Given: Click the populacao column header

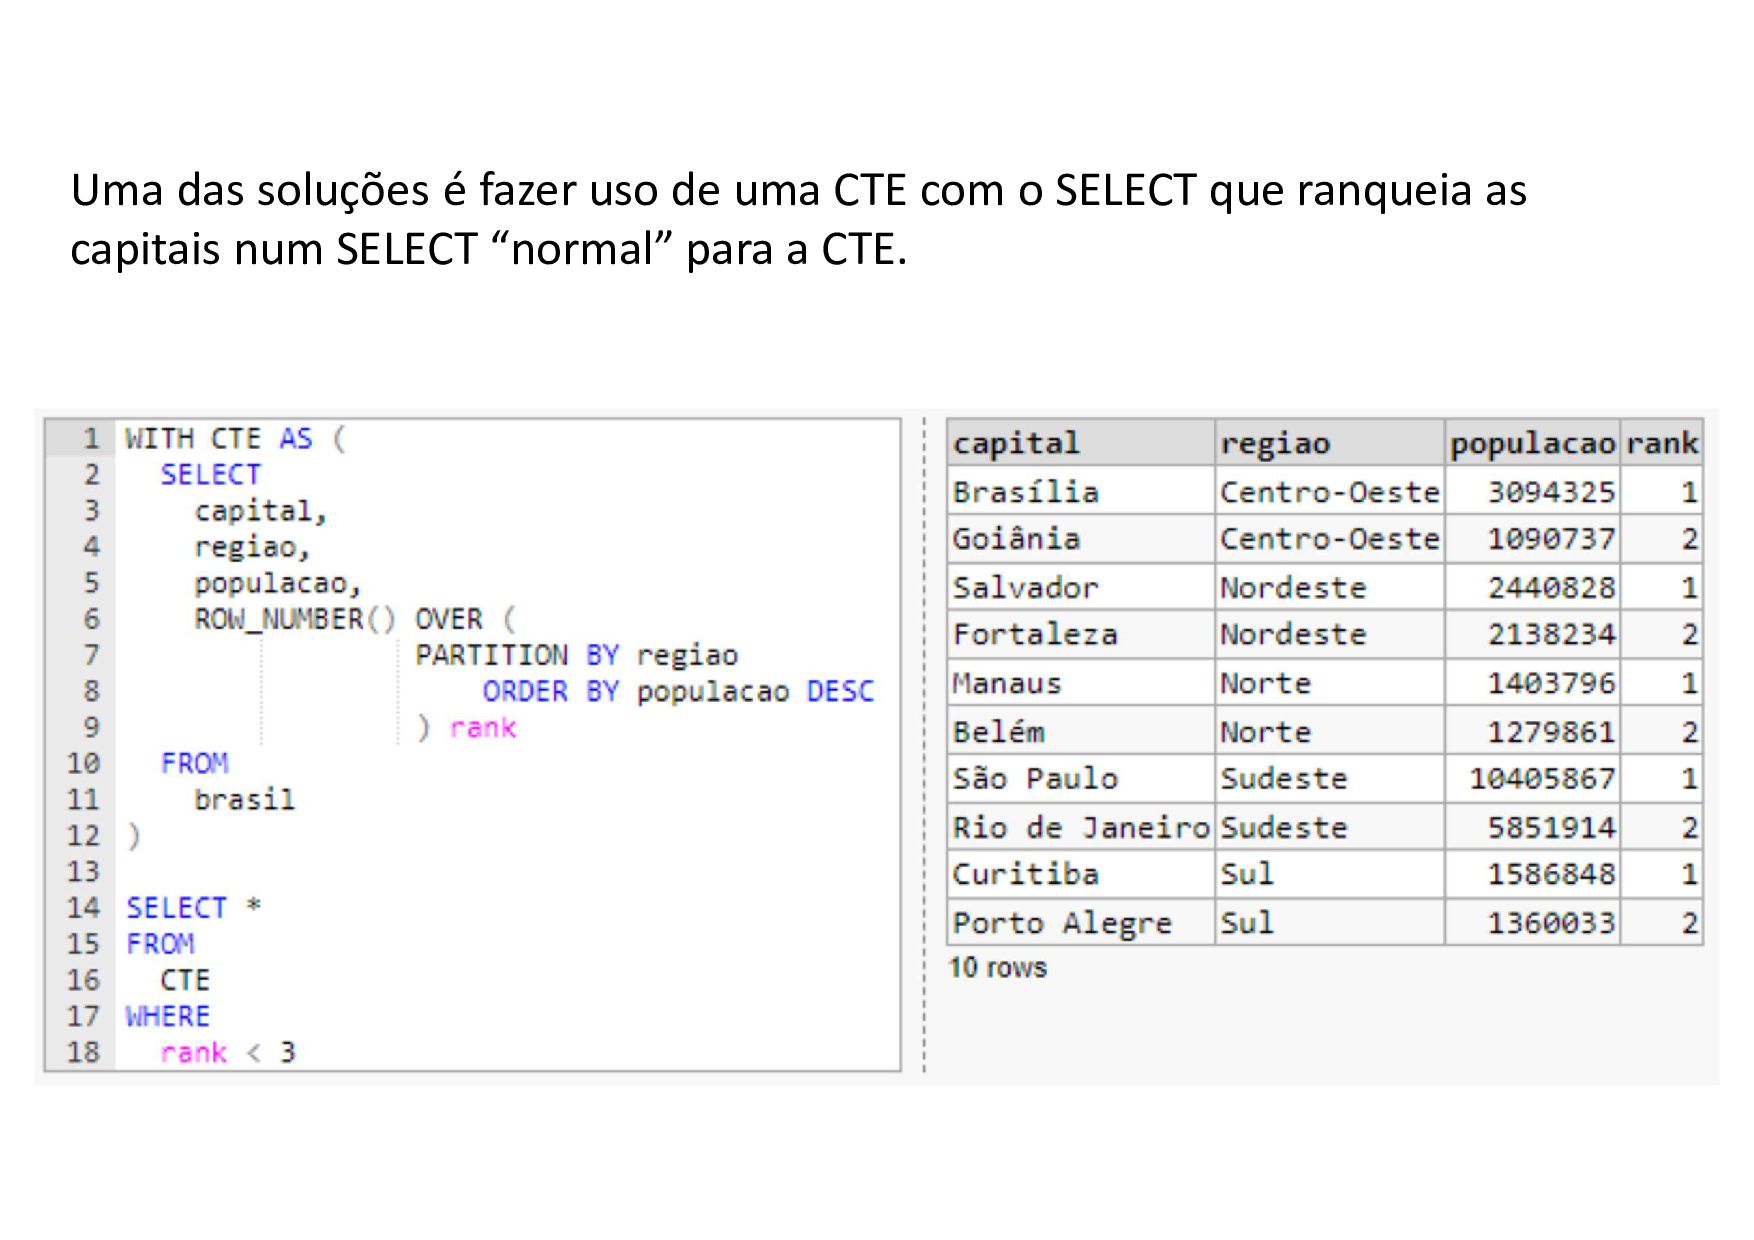Looking at the screenshot, I should coord(1532,443).
